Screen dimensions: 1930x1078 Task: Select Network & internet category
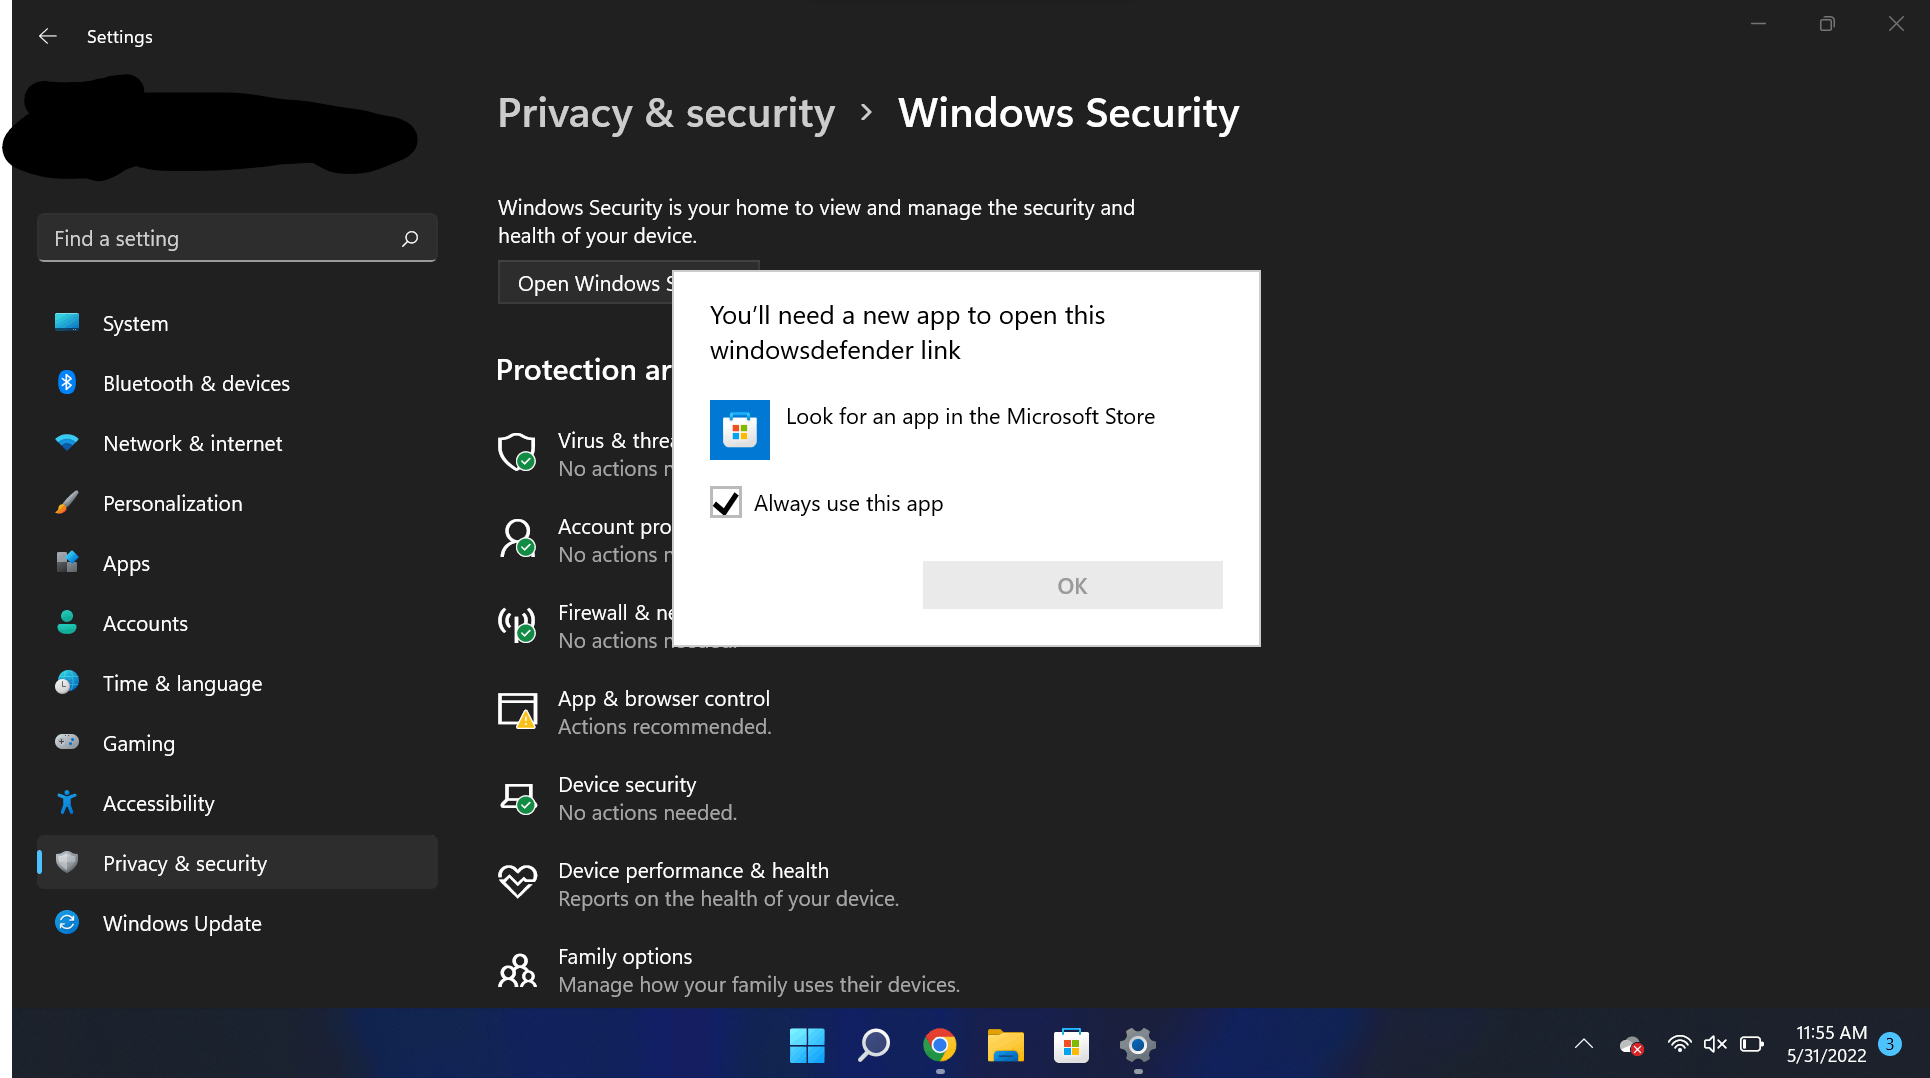[x=237, y=443]
